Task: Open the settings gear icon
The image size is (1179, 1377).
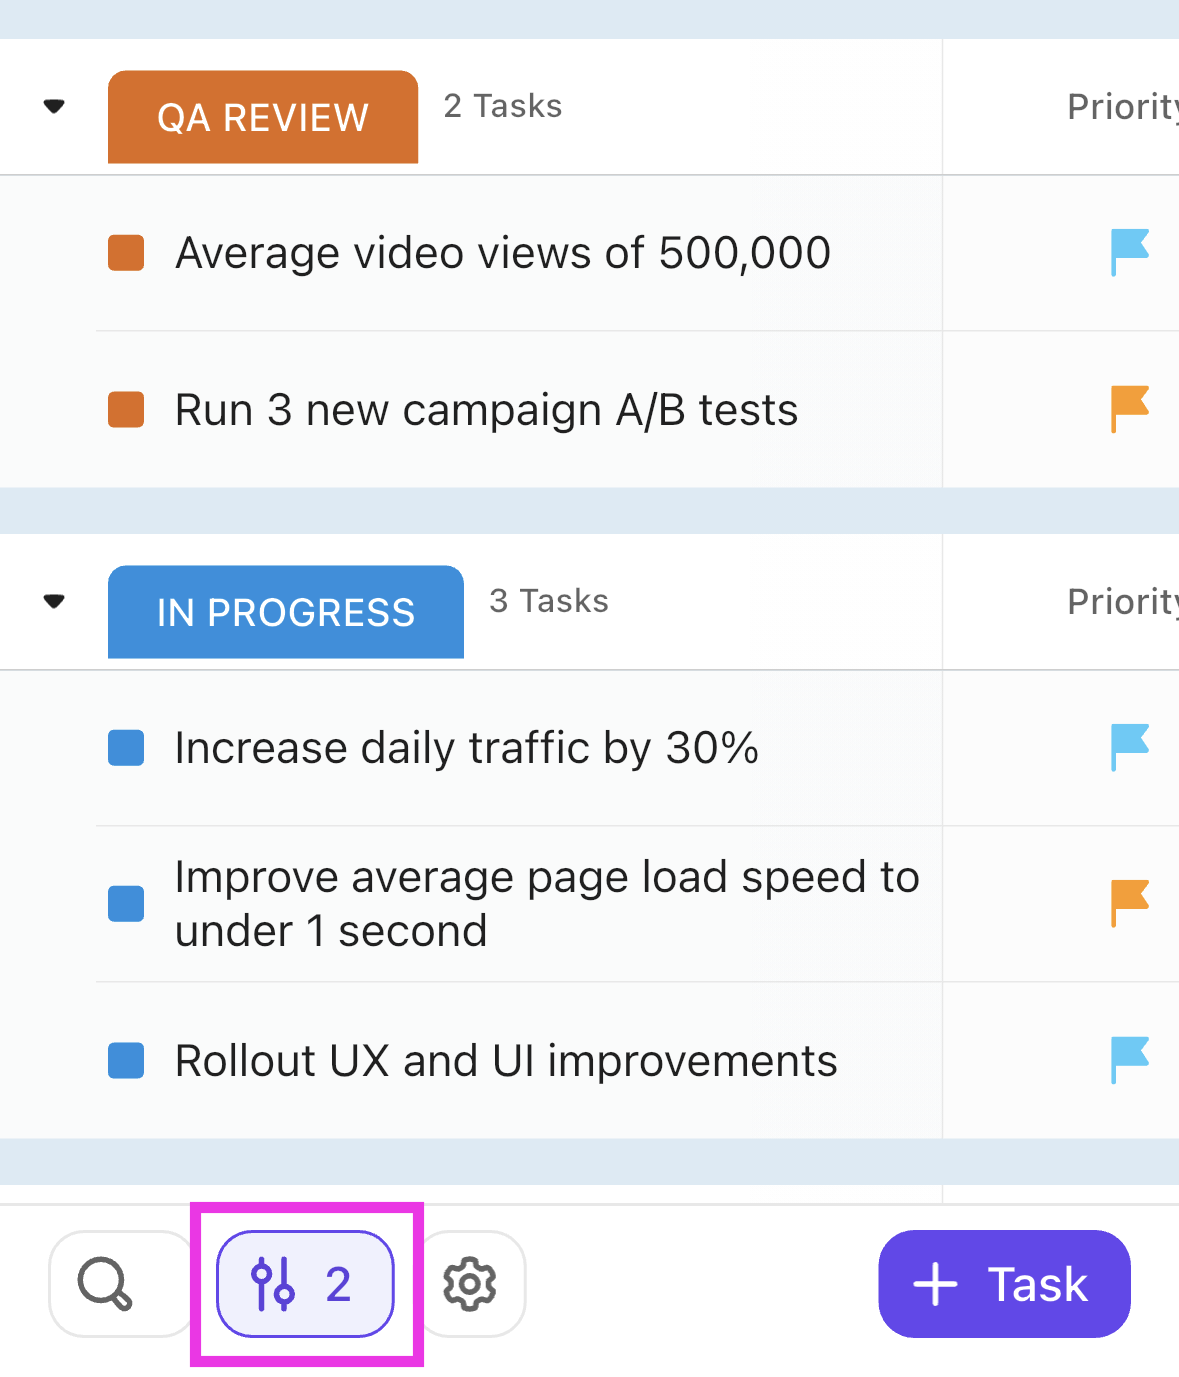Action: point(470,1284)
